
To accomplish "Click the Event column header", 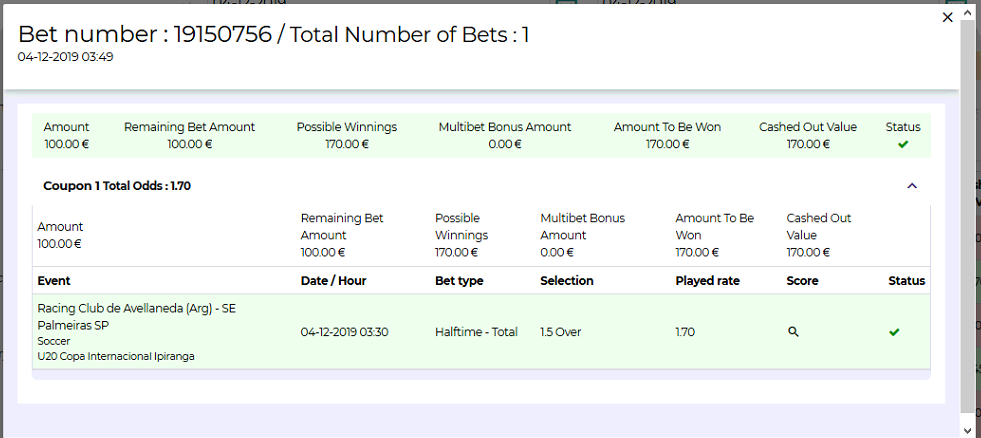I will point(54,281).
